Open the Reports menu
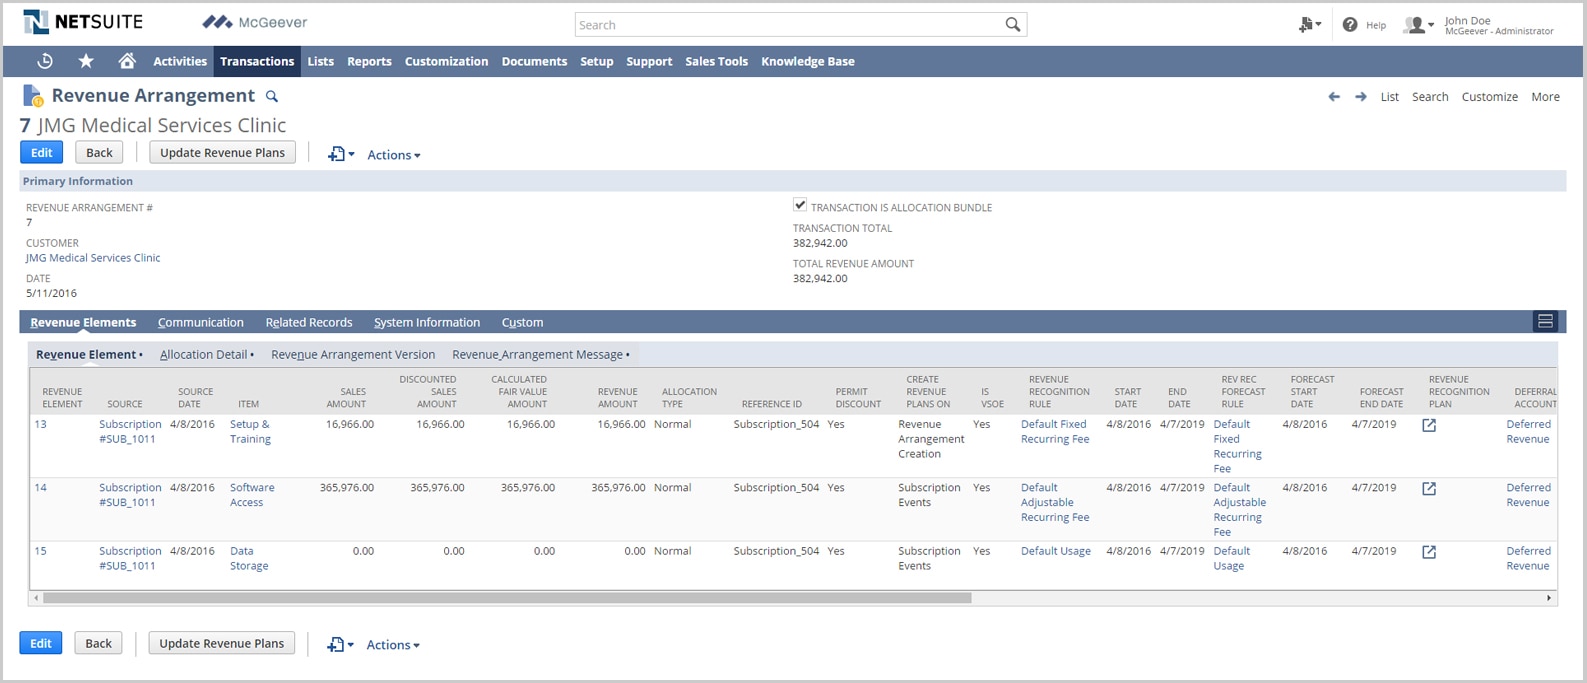The width and height of the screenshot is (1587, 683). [369, 61]
